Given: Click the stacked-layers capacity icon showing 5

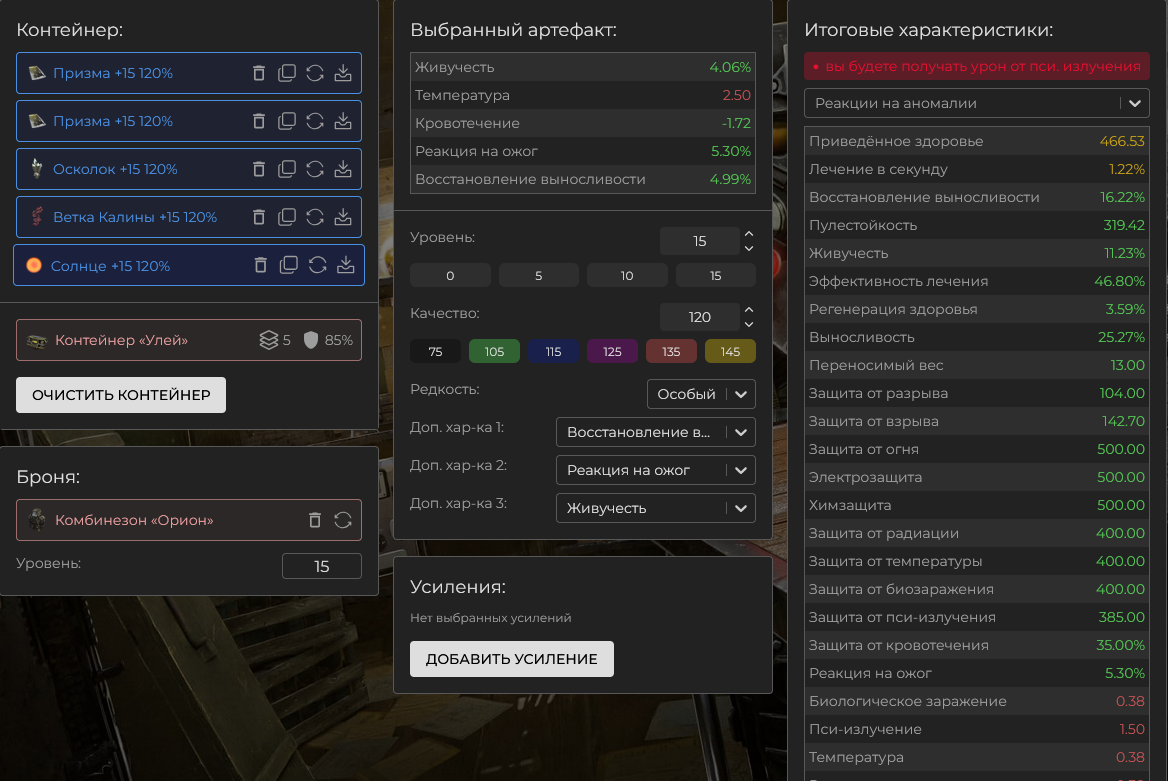Looking at the screenshot, I should click(268, 341).
